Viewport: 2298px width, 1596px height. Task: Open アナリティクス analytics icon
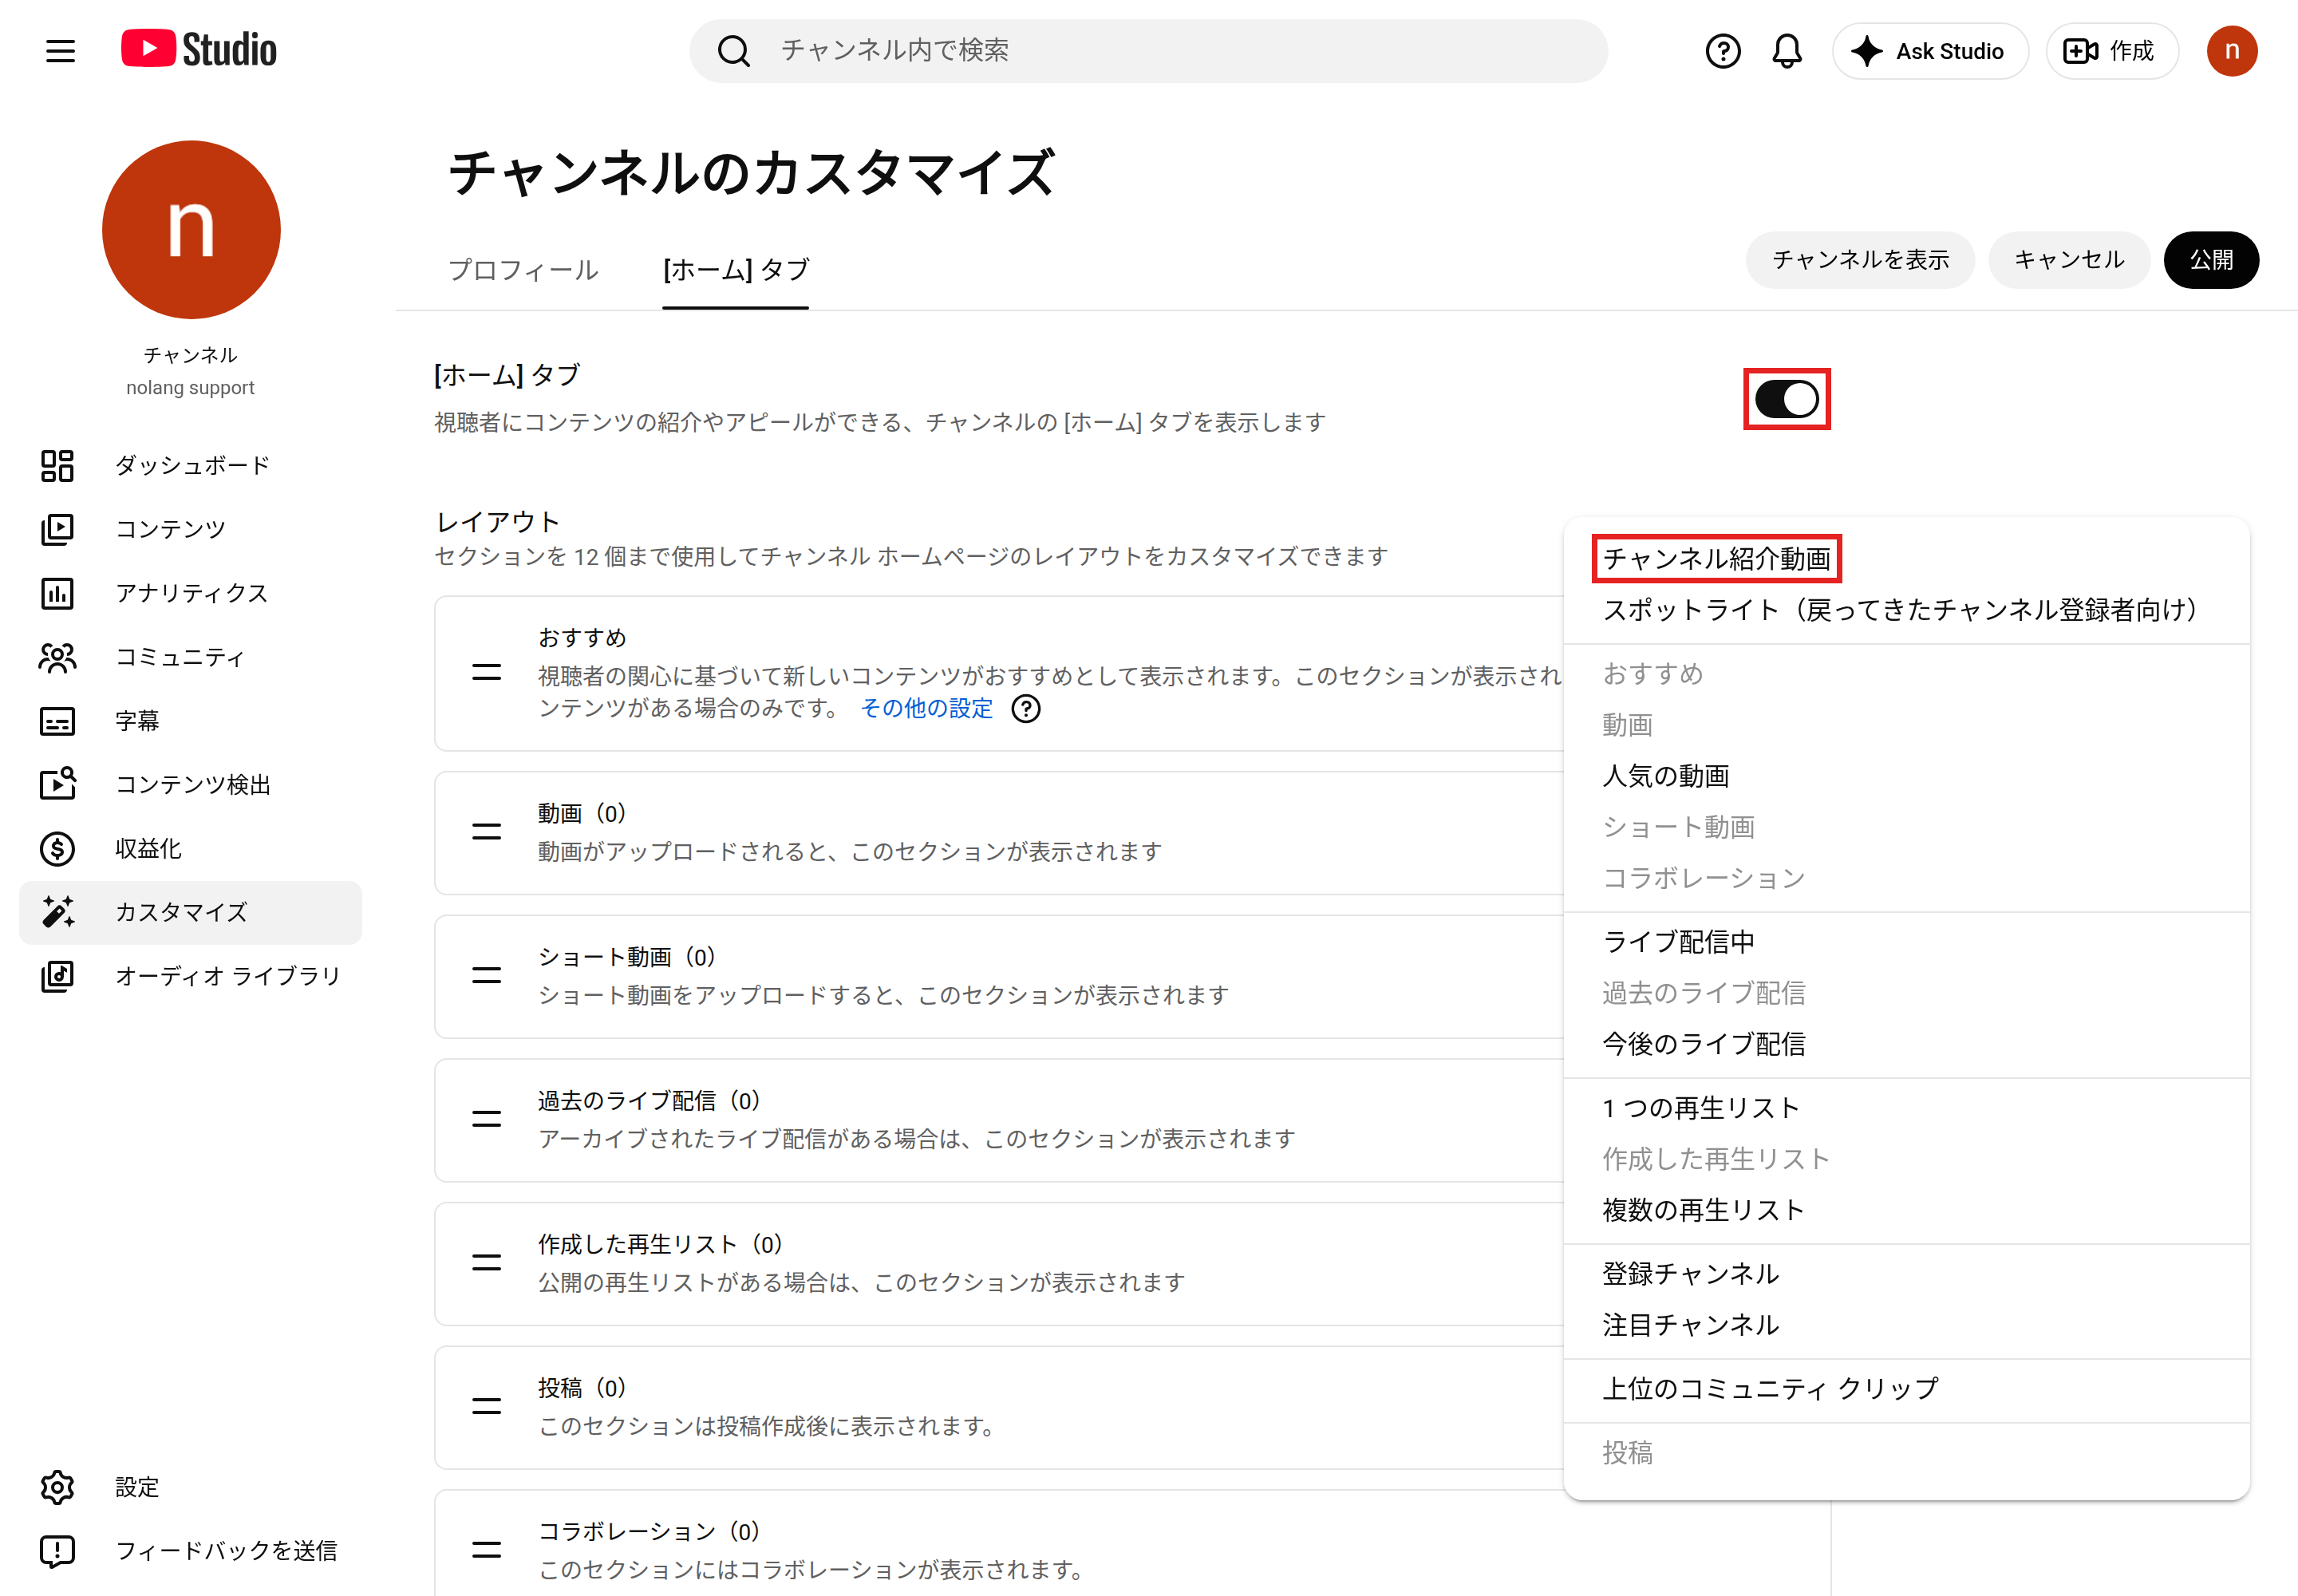click(x=57, y=593)
